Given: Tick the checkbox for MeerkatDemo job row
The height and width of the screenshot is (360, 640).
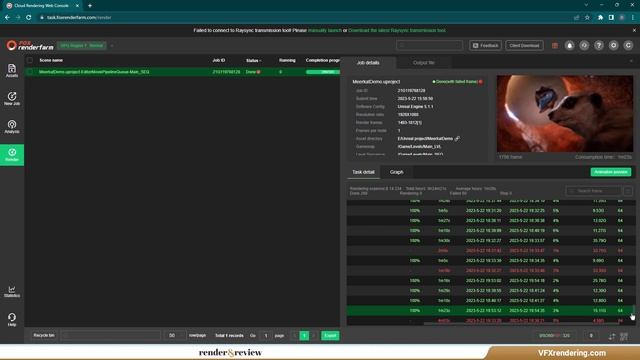Looking at the screenshot, I should point(30,72).
